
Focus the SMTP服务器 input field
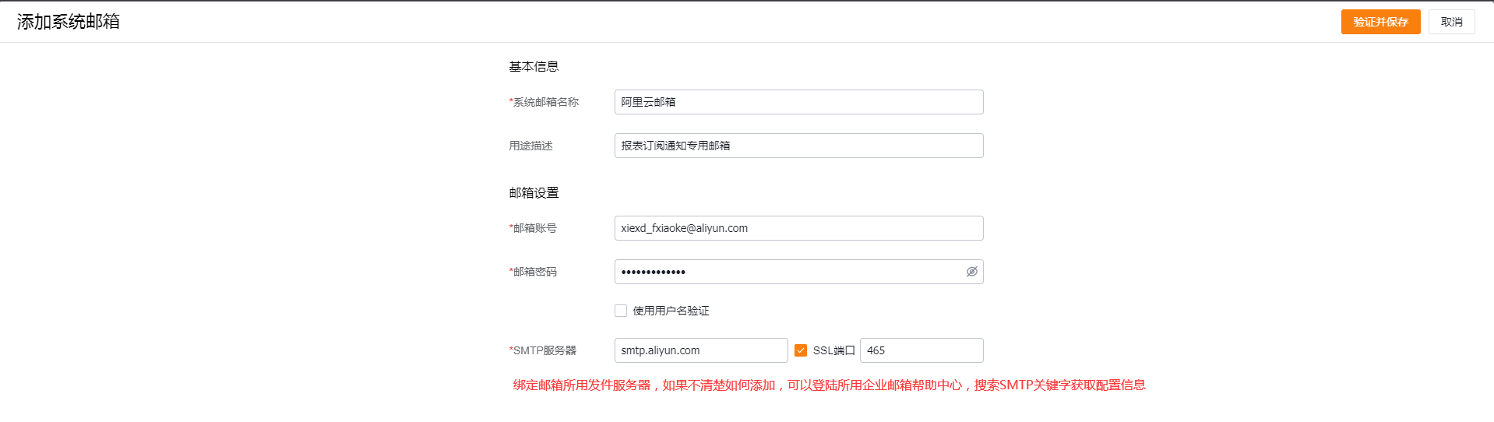[701, 350]
